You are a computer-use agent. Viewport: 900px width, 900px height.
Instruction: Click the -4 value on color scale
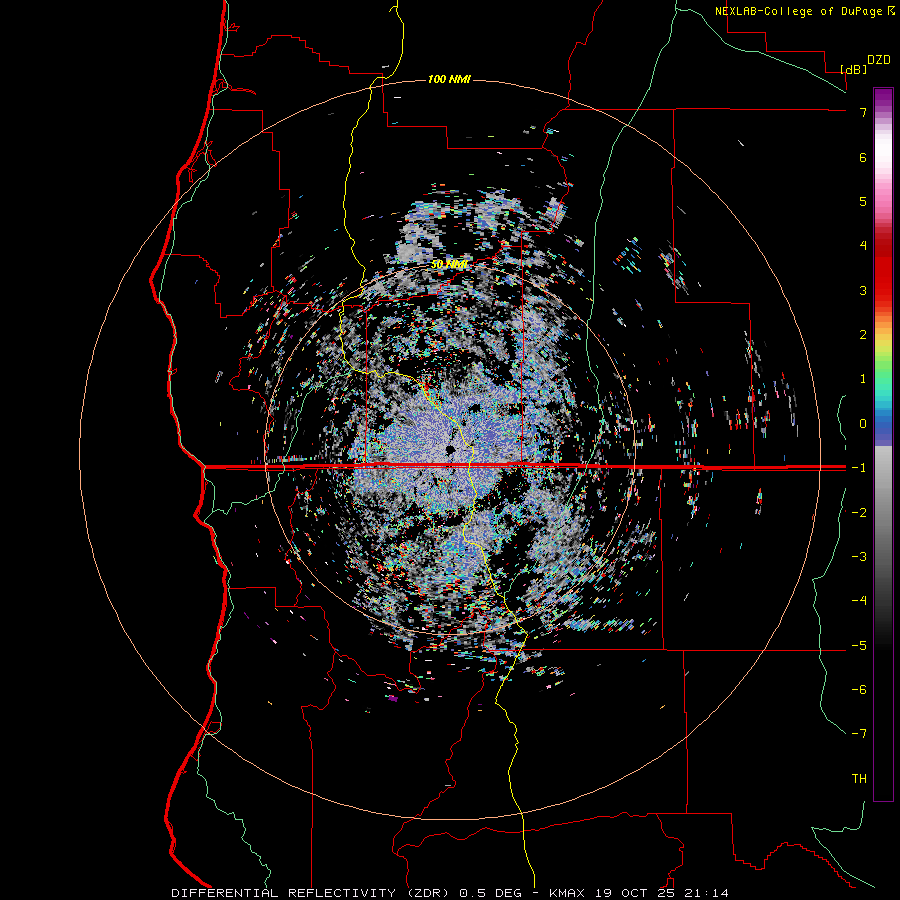click(x=859, y=600)
